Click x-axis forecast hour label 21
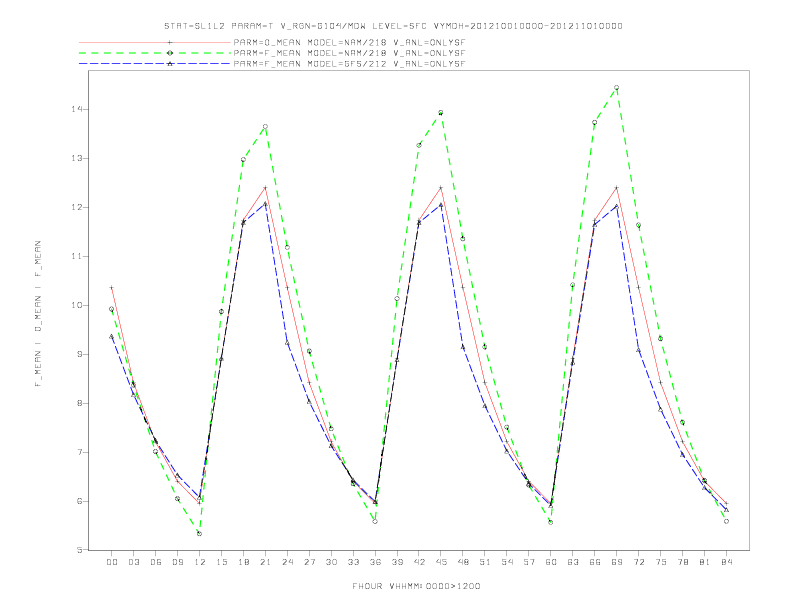The width and height of the screenshot is (792, 612). pos(265,562)
